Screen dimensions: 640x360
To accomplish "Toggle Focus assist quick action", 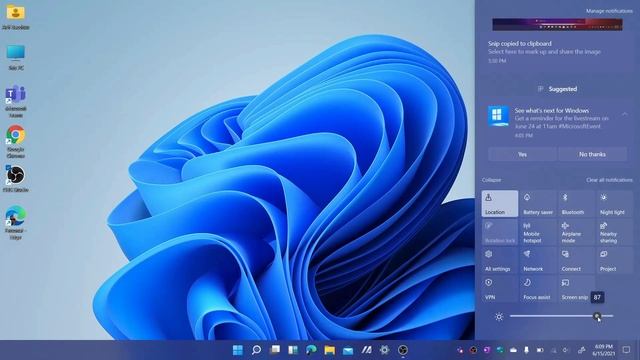I will [x=538, y=289].
